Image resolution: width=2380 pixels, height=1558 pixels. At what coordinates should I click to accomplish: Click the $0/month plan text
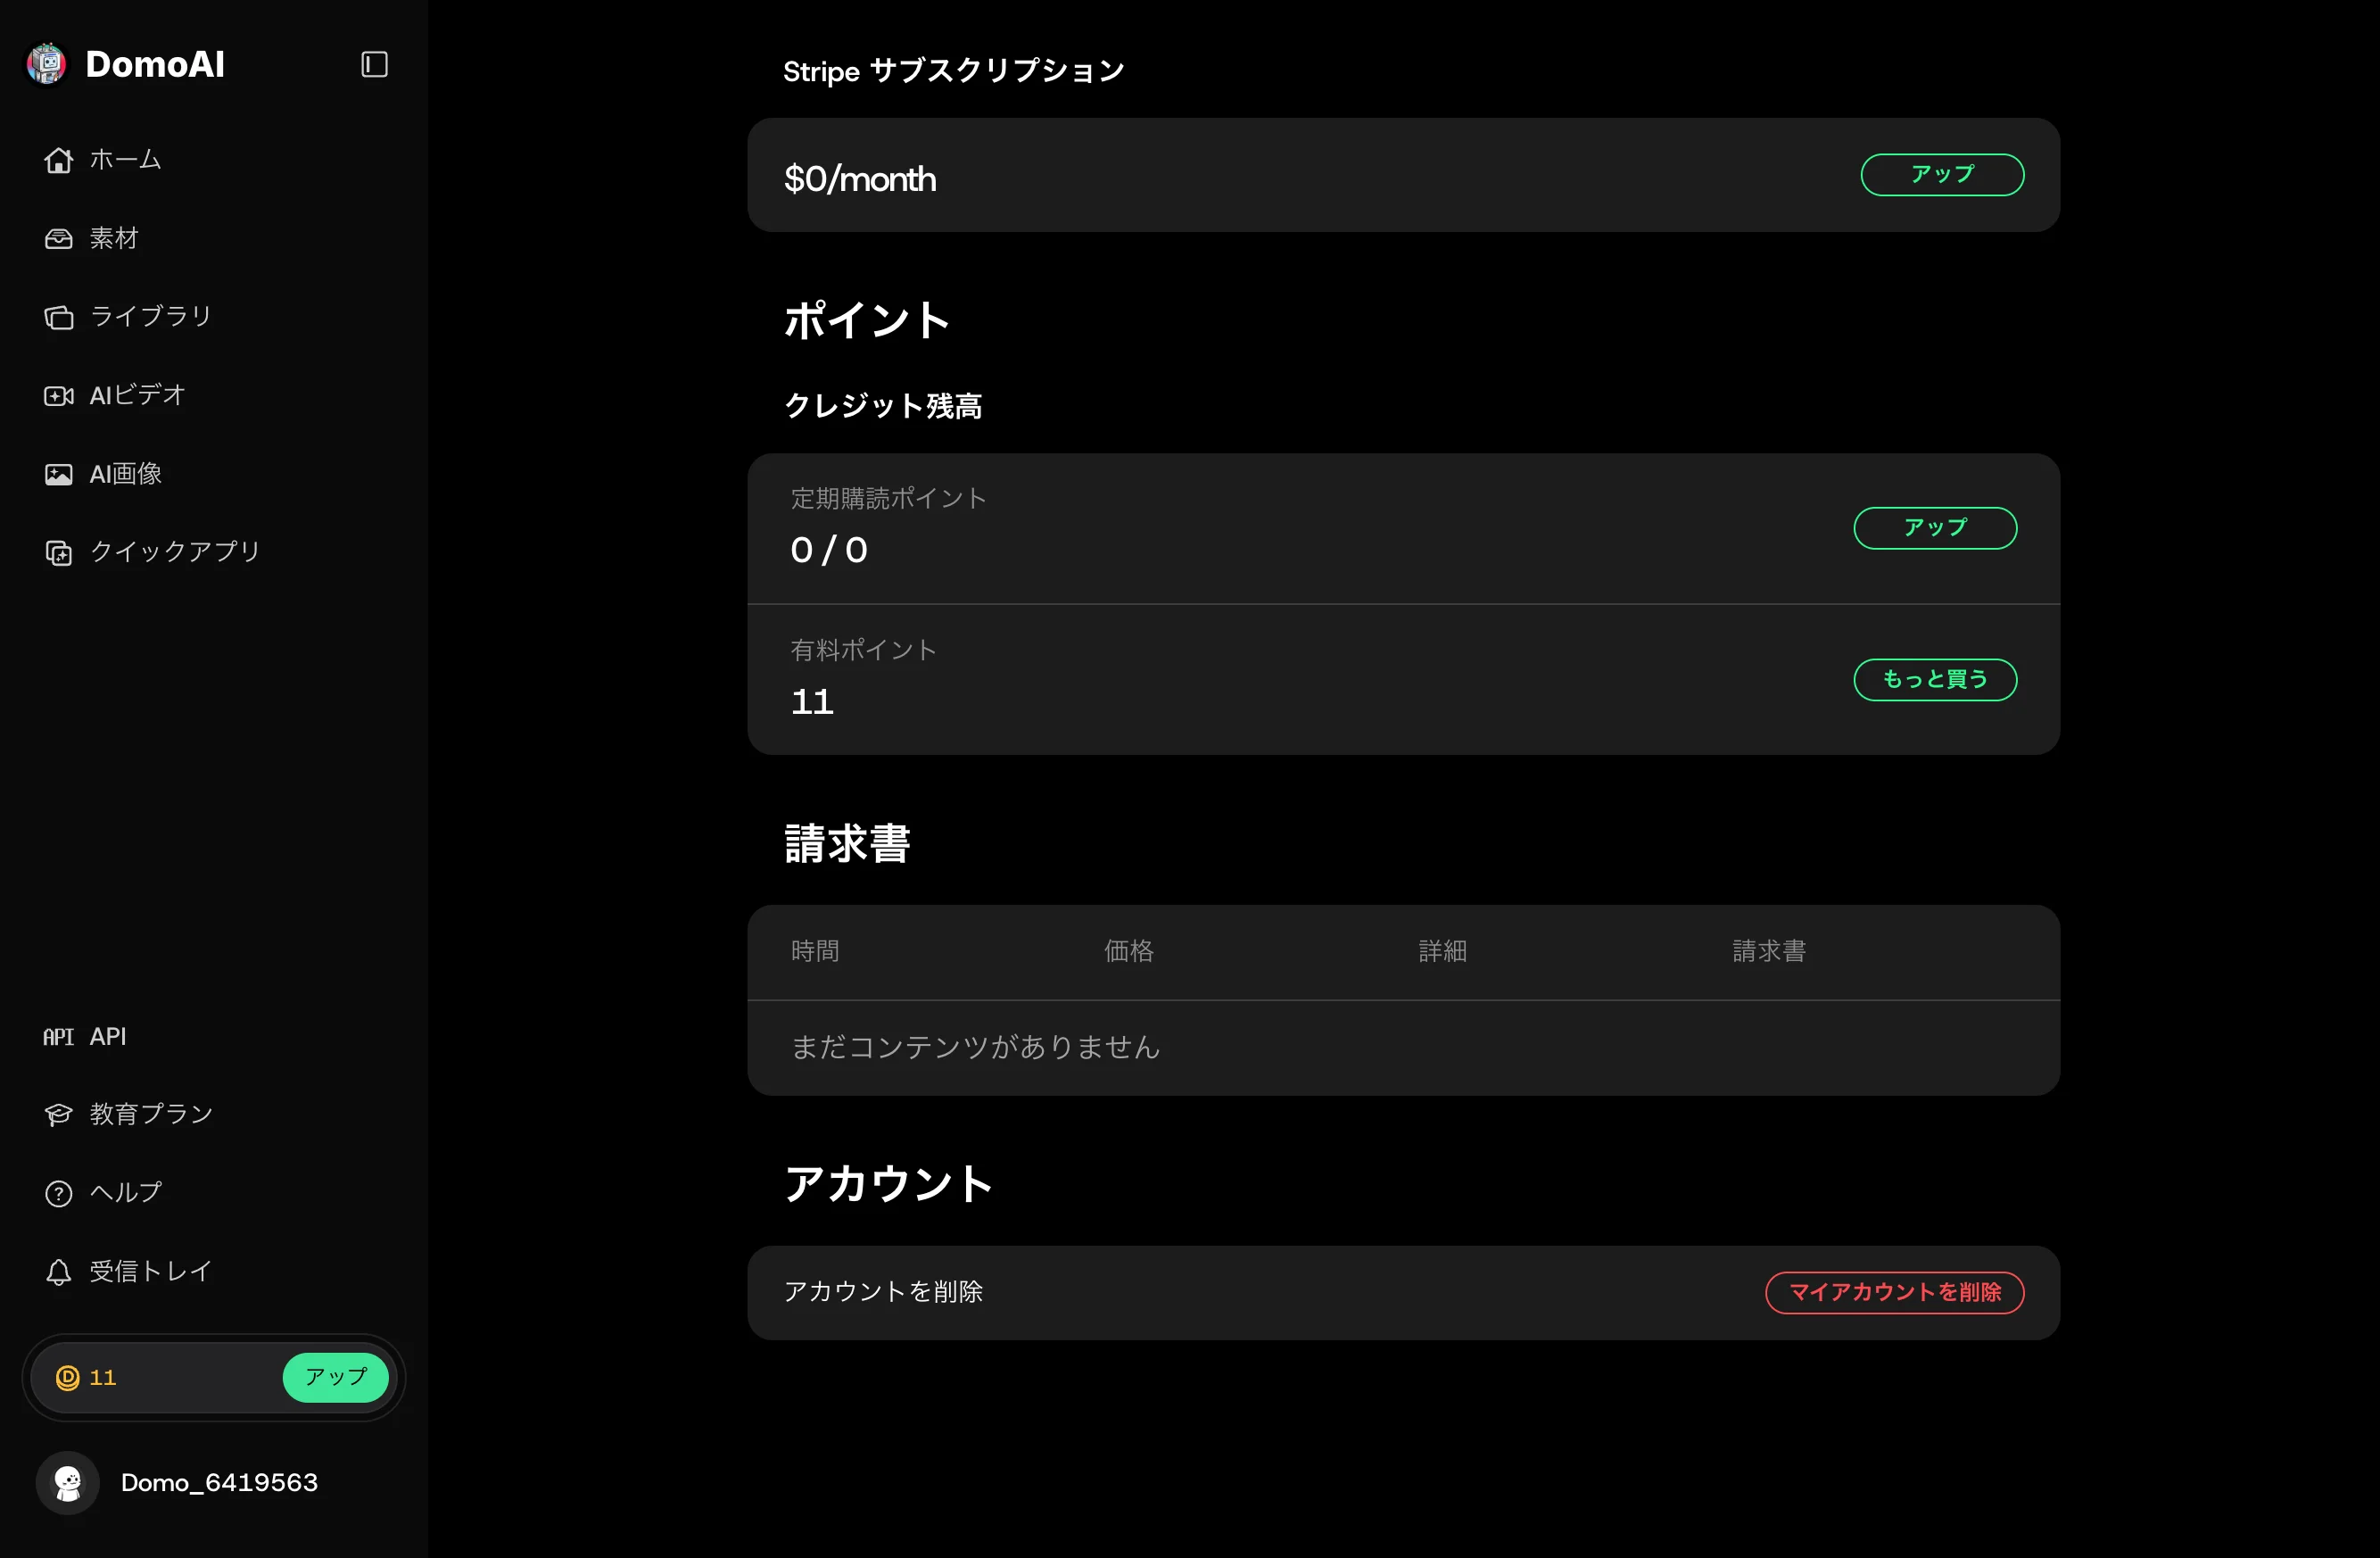[860, 179]
